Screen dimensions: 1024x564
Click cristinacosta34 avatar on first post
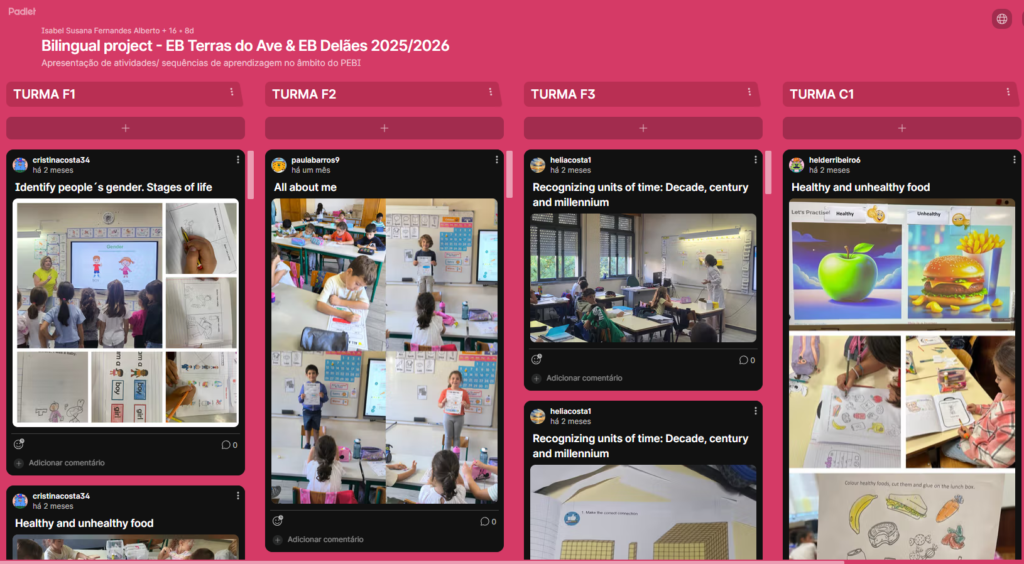pos(20,165)
